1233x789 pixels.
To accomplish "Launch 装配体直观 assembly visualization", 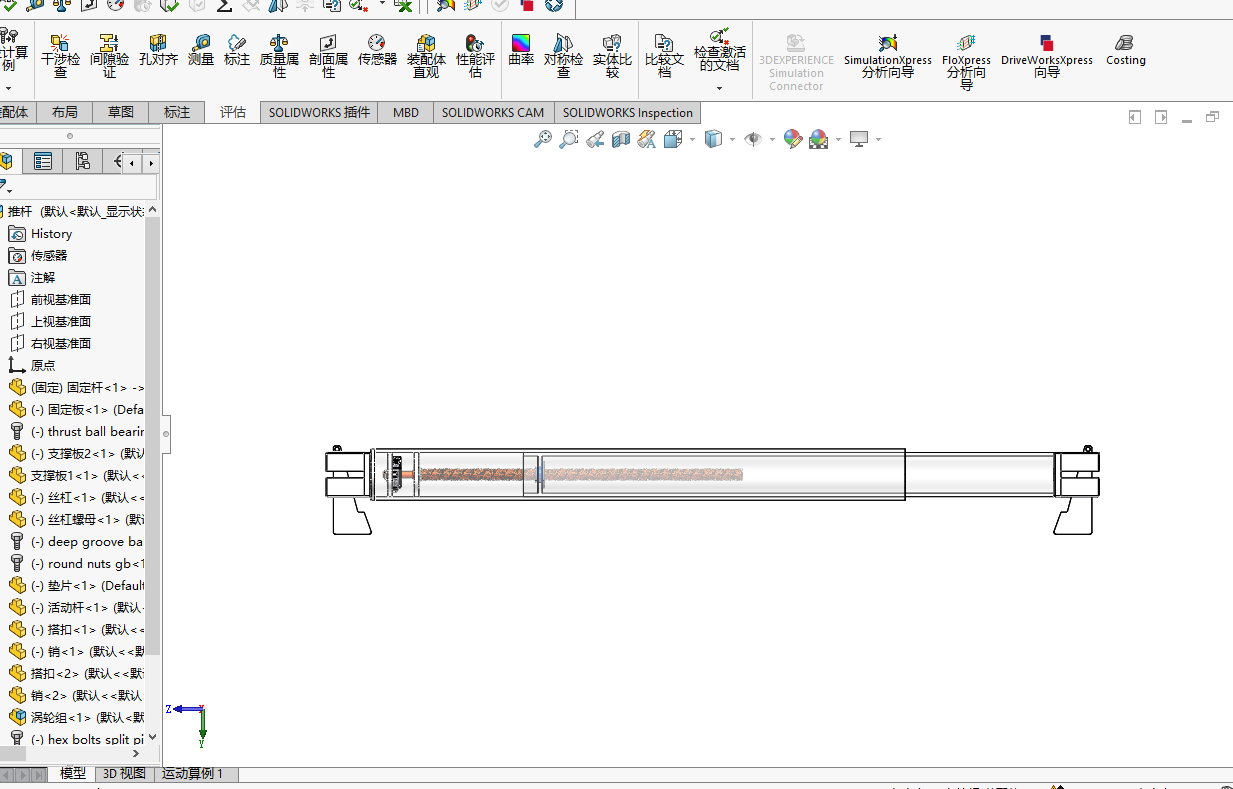I will pos(426,55).
